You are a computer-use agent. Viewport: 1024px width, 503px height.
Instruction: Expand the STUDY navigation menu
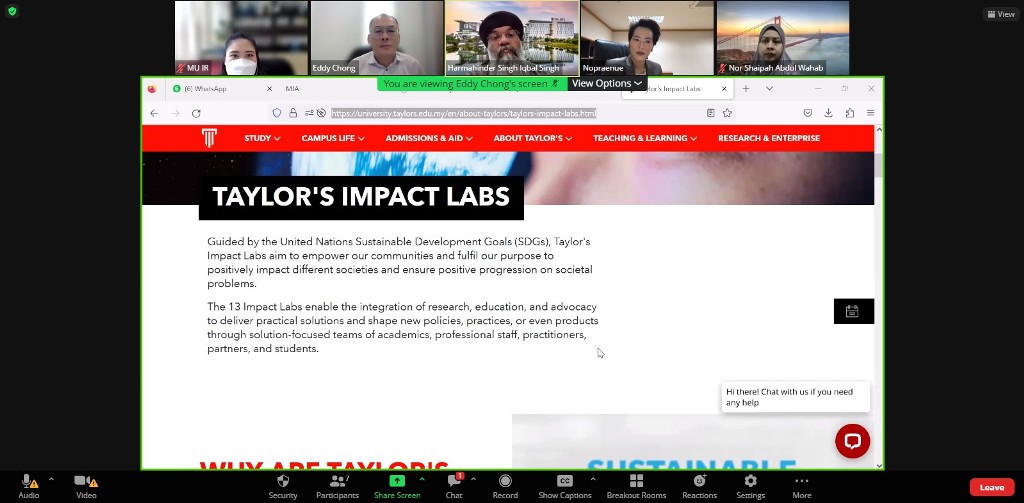(x=262, y=138)
